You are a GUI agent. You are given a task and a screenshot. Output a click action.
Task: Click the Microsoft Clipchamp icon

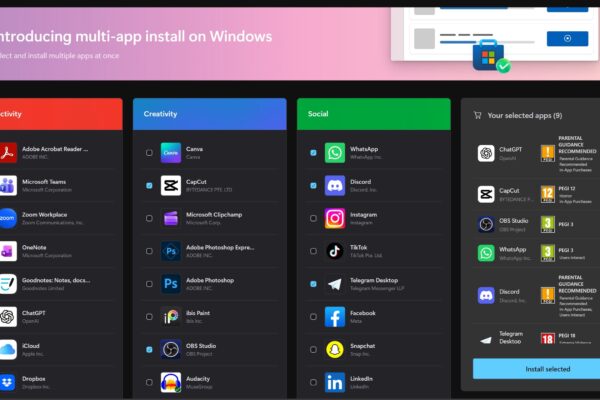171,219
